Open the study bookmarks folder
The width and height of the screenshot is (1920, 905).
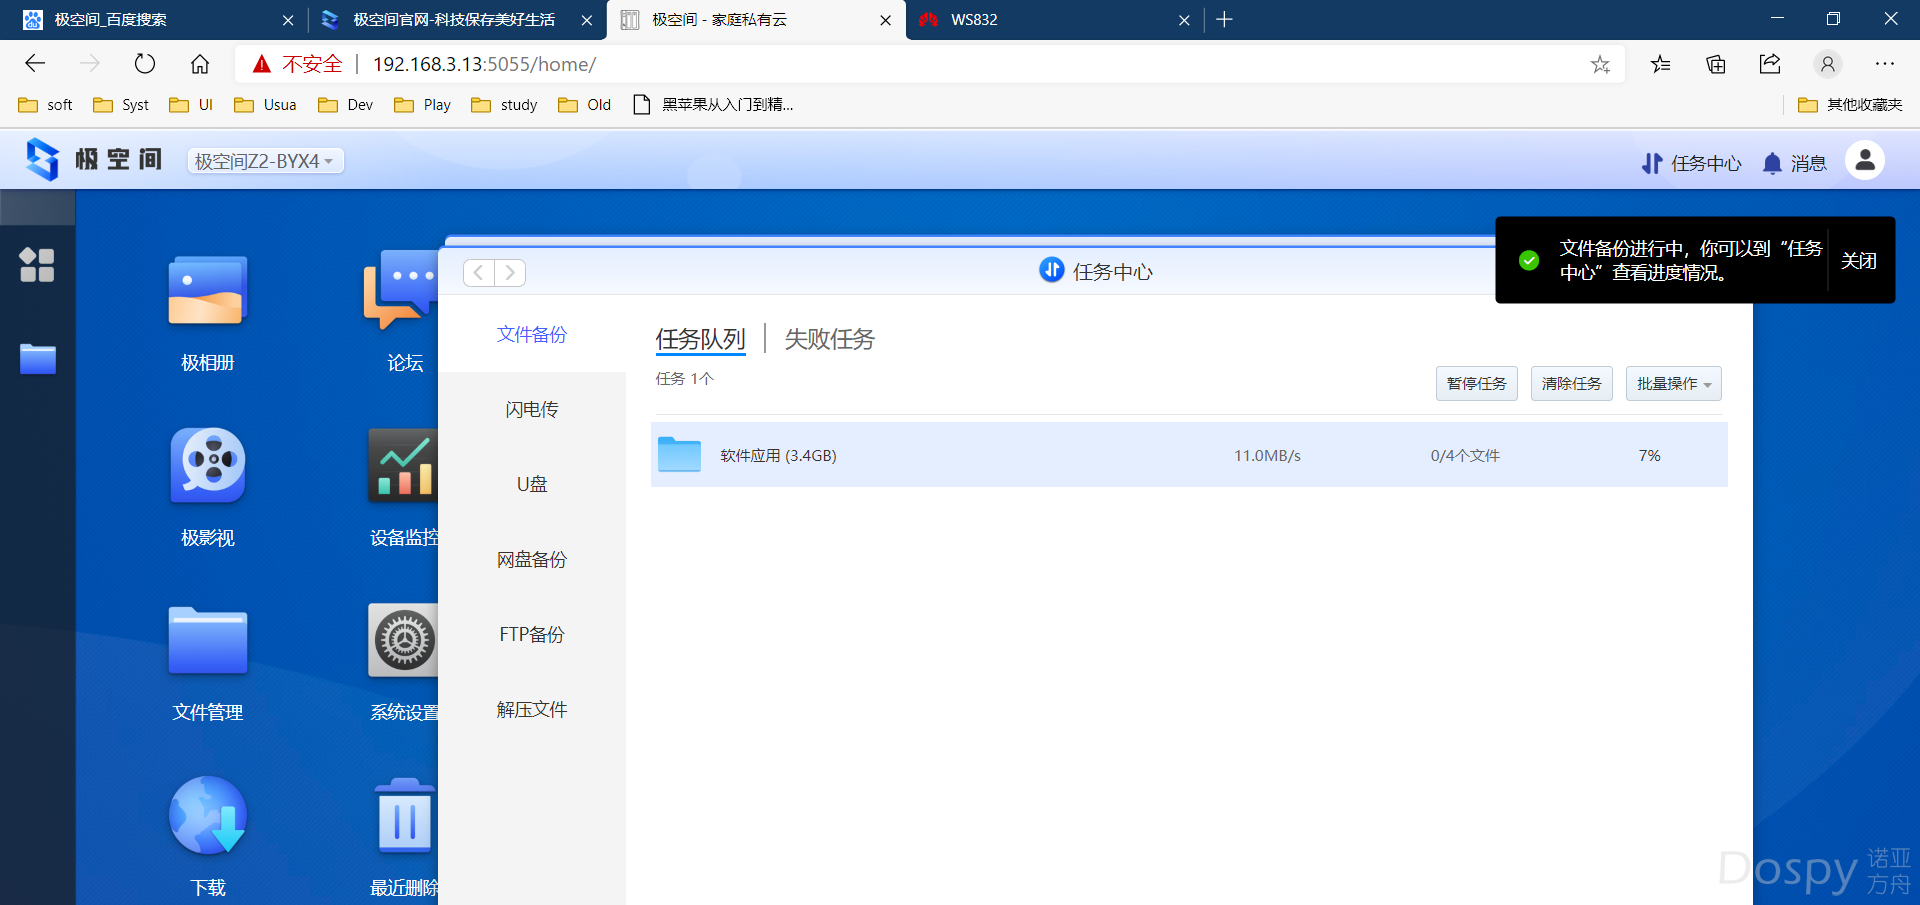pyautogui.click(x=505, y=105)
